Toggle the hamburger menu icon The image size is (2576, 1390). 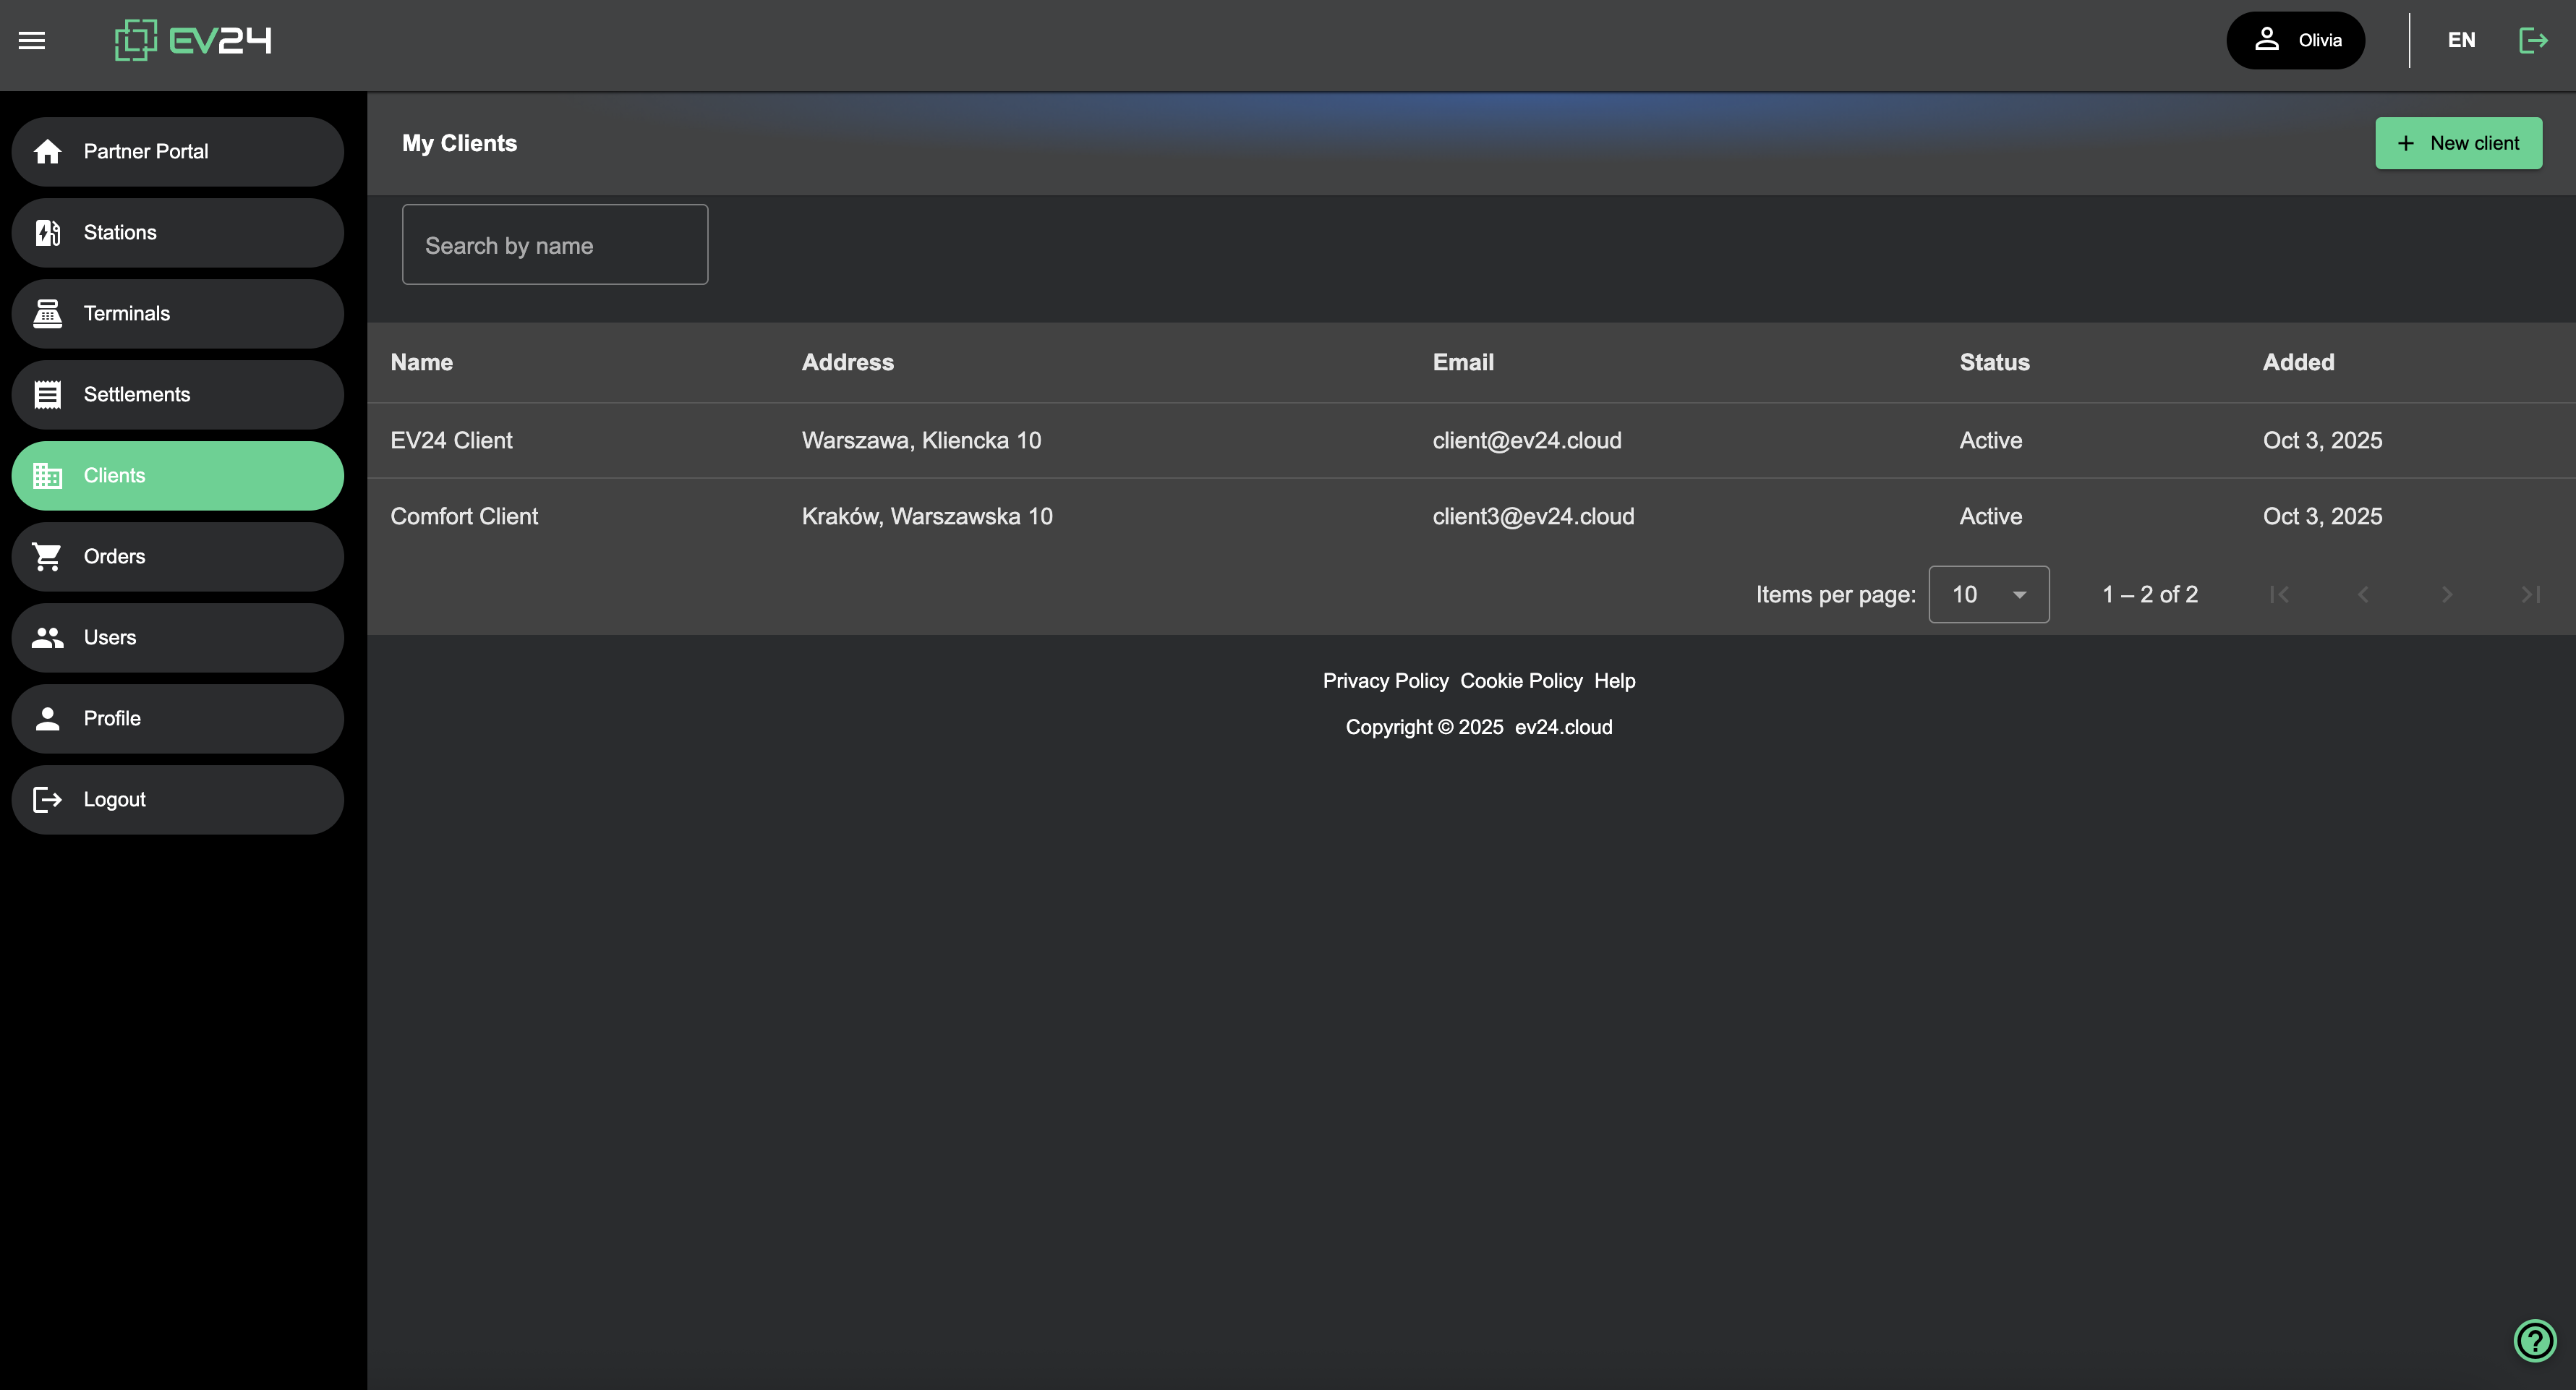point(32,40)
